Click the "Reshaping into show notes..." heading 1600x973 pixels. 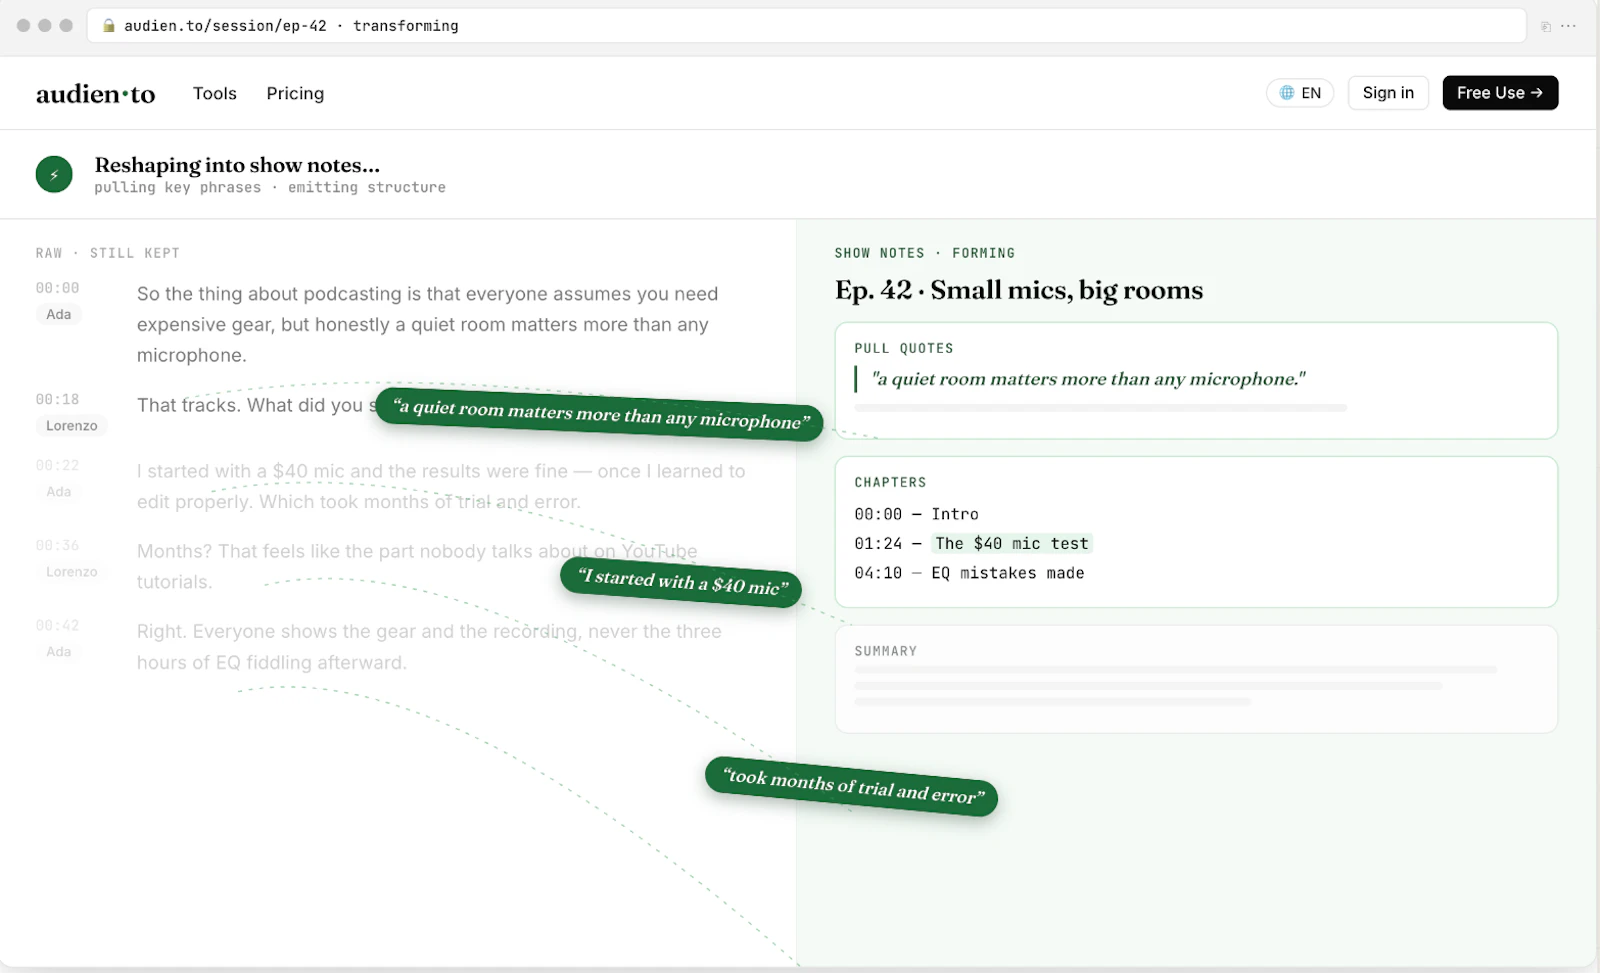pos(237,165)
